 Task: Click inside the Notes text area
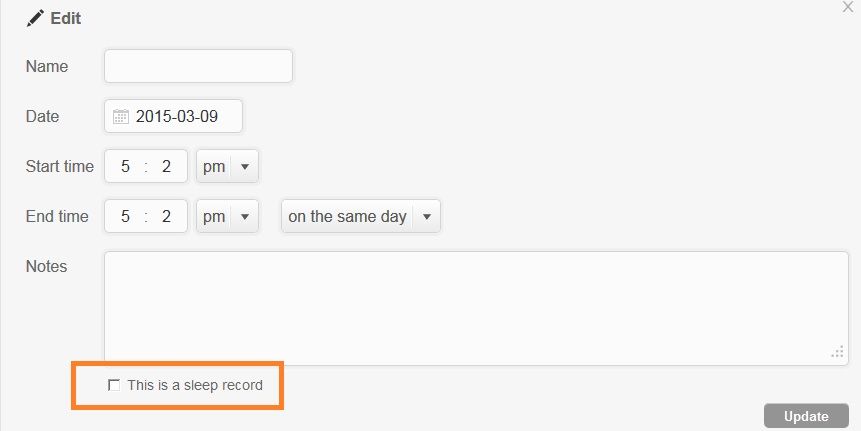coord(476,307)
